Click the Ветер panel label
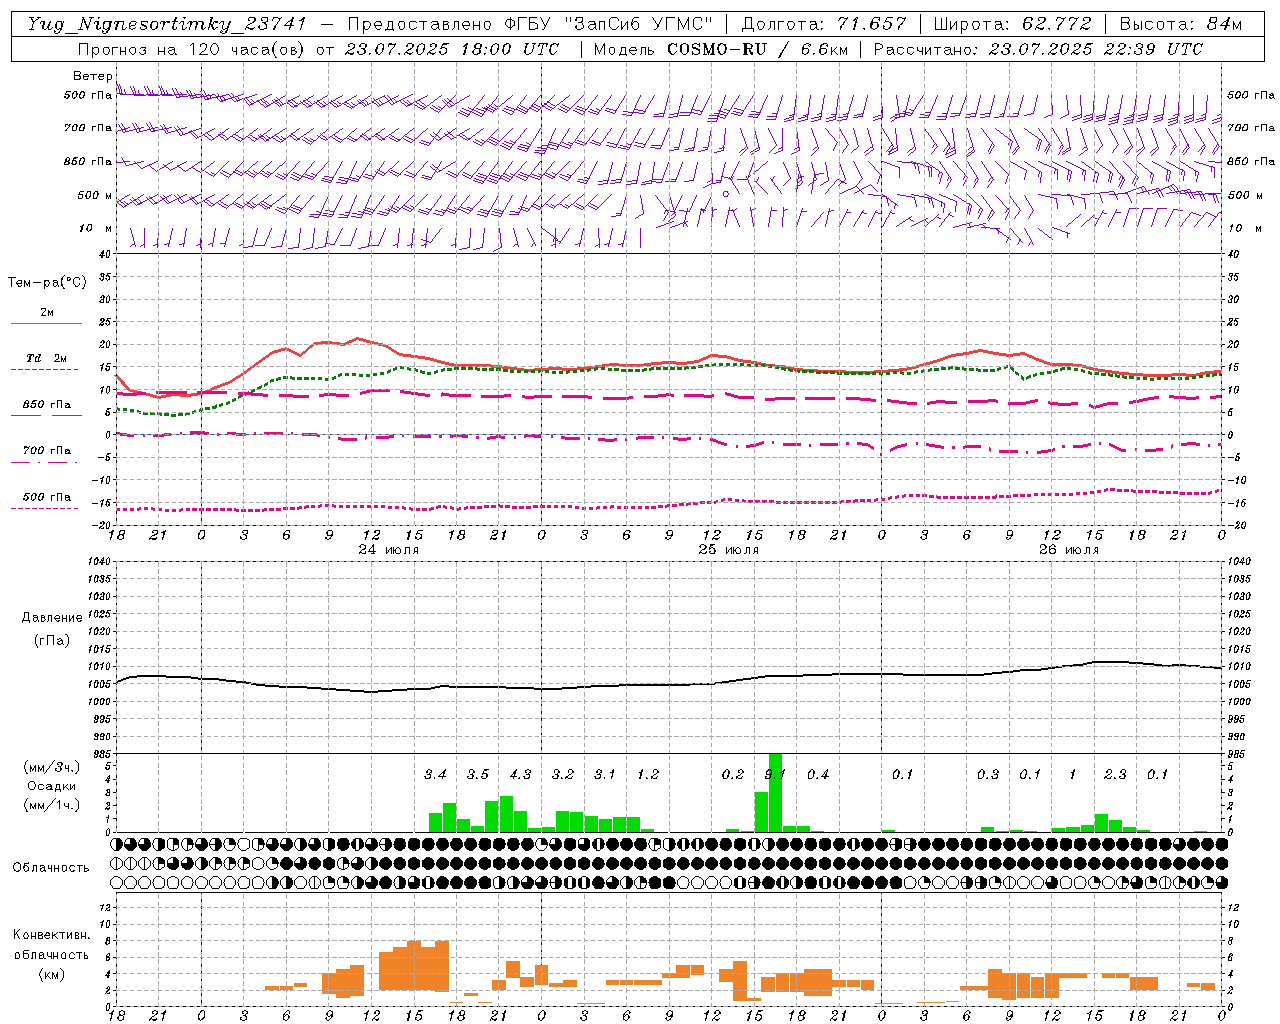Viewport: 1280px width, 1024px height. click(x=92, y=76)
